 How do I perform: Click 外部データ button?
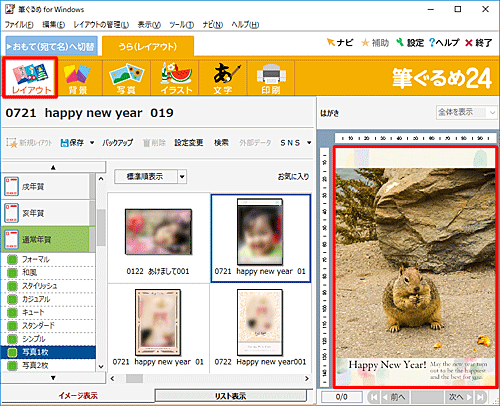click(255, 143)
